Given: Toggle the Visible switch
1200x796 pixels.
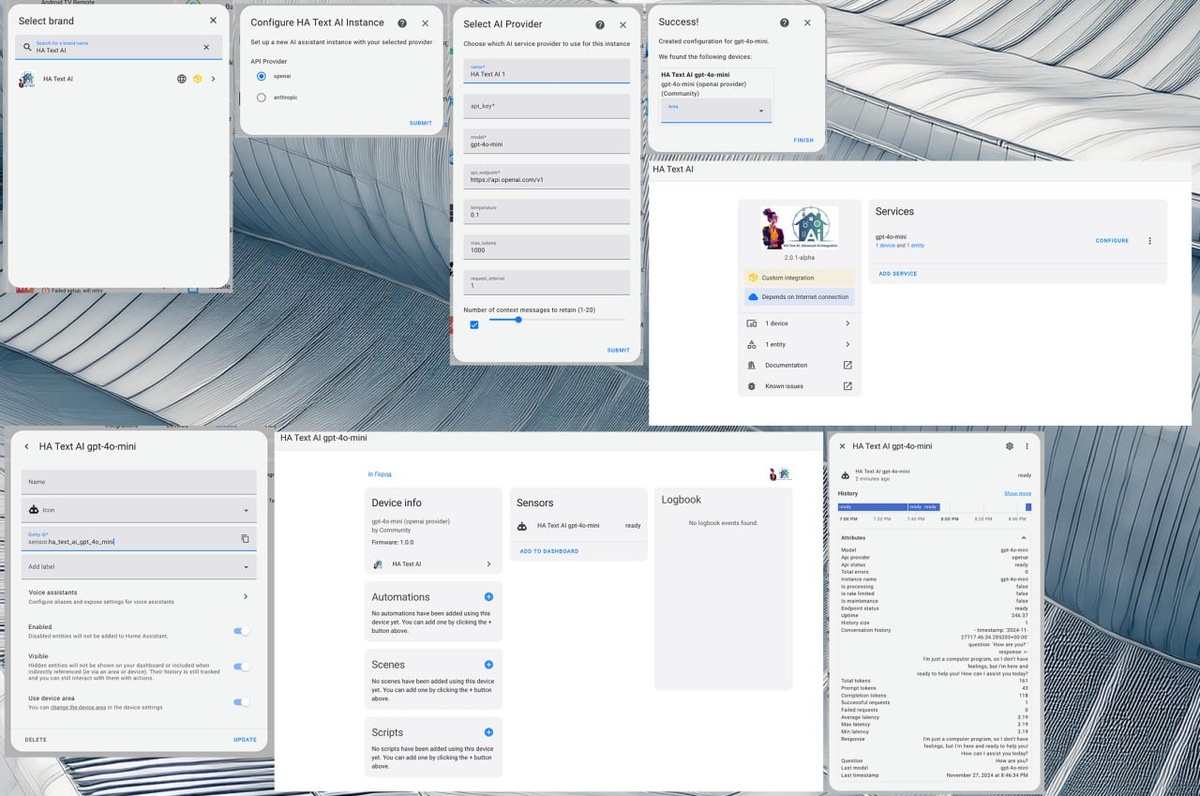Looking at the screenshot, I should click(x=241, y=667).
